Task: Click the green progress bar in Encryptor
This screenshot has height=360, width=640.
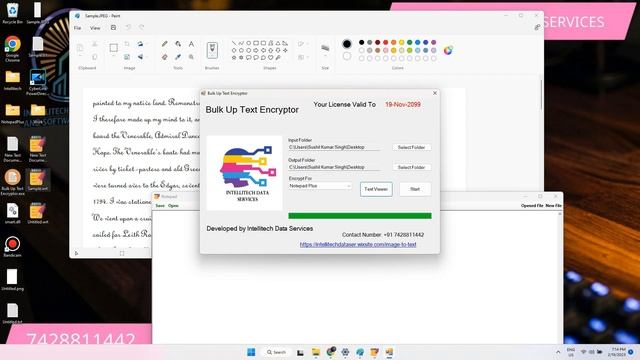Action: pos(360,216)
